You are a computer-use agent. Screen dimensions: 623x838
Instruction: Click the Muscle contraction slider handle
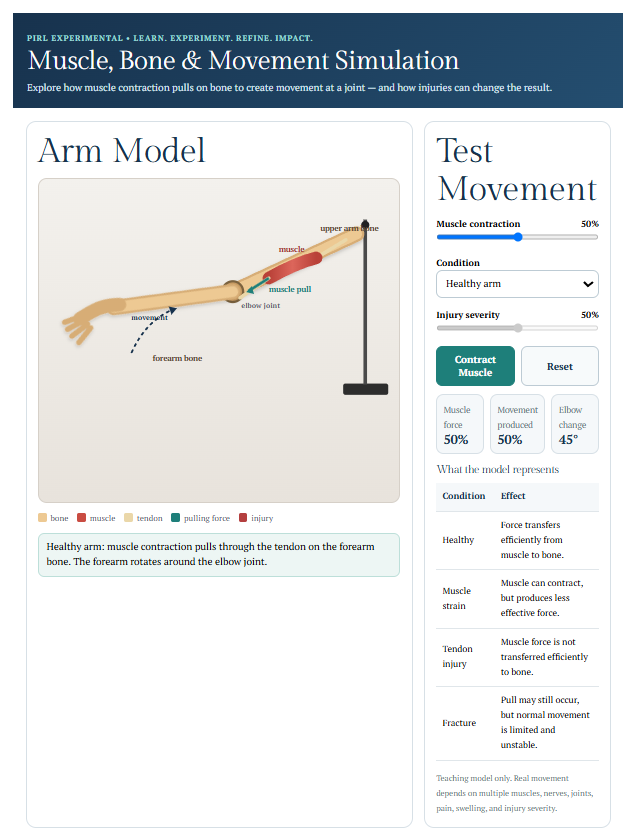pyautogui.click(x=518, y=237)
